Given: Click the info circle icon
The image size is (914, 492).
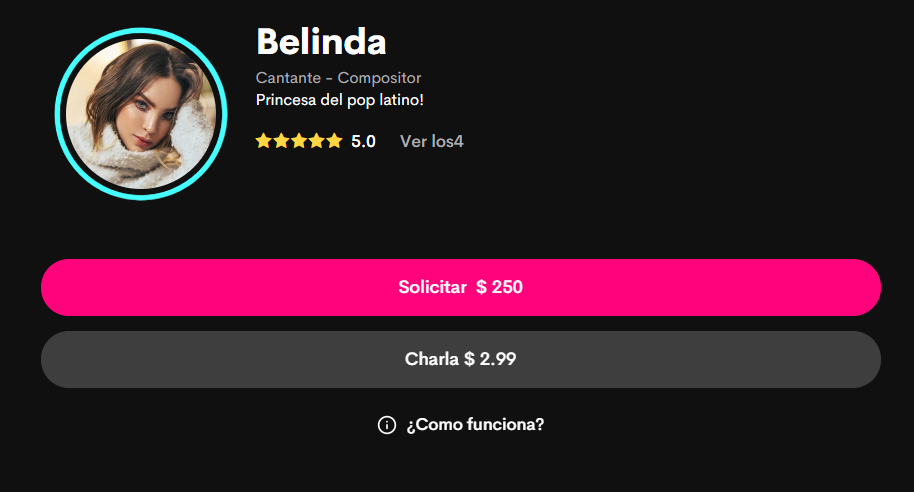Looking at the screenshot, I should pos(386,425).
